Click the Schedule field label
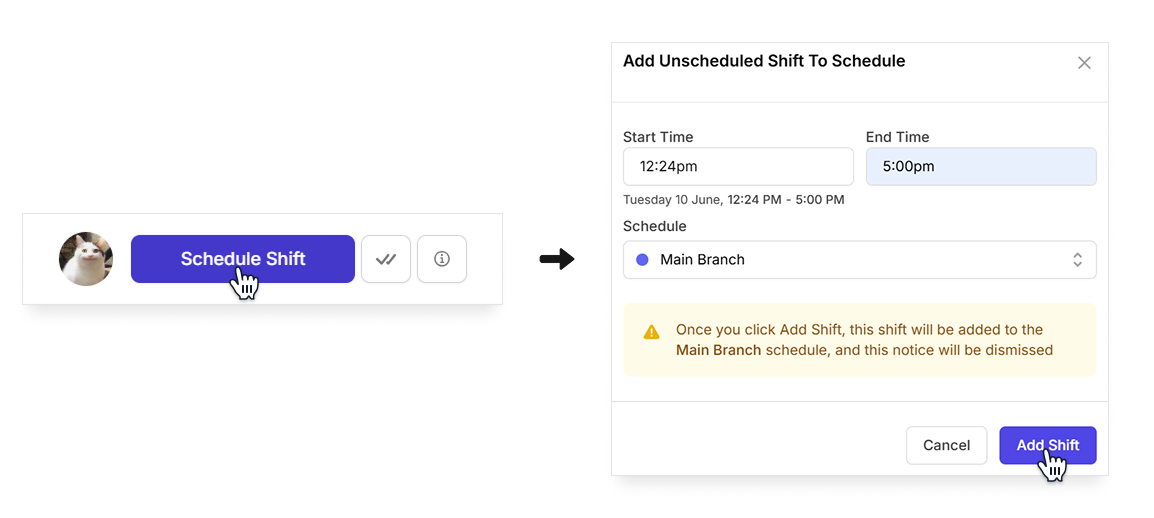The width and height of the screenshot is (1154, 518). (x=654, y=226)
